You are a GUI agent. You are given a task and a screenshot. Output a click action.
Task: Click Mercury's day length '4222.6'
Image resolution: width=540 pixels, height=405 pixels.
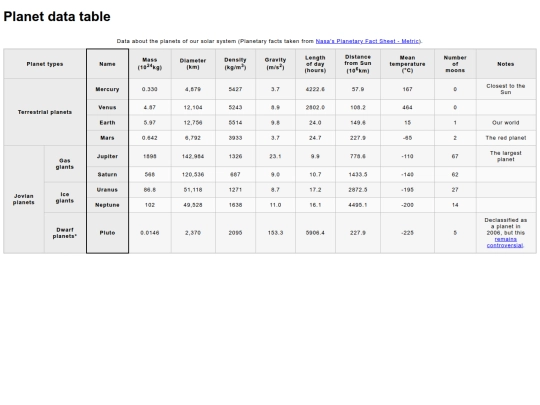pos(315,89)
